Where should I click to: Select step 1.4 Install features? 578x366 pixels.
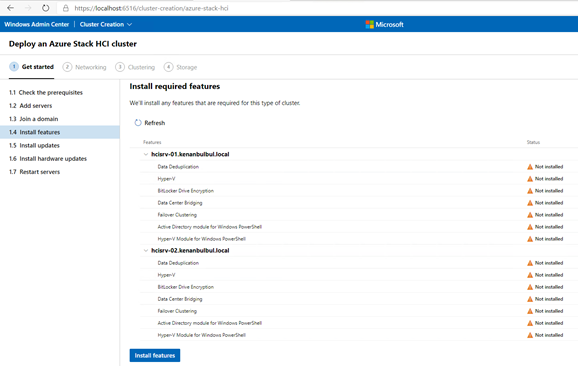[x=60, y=132]
